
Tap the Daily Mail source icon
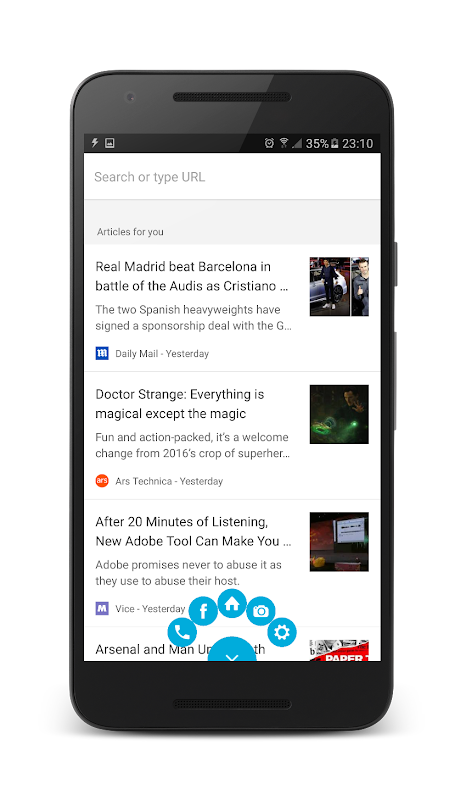[x=102, y=353]
